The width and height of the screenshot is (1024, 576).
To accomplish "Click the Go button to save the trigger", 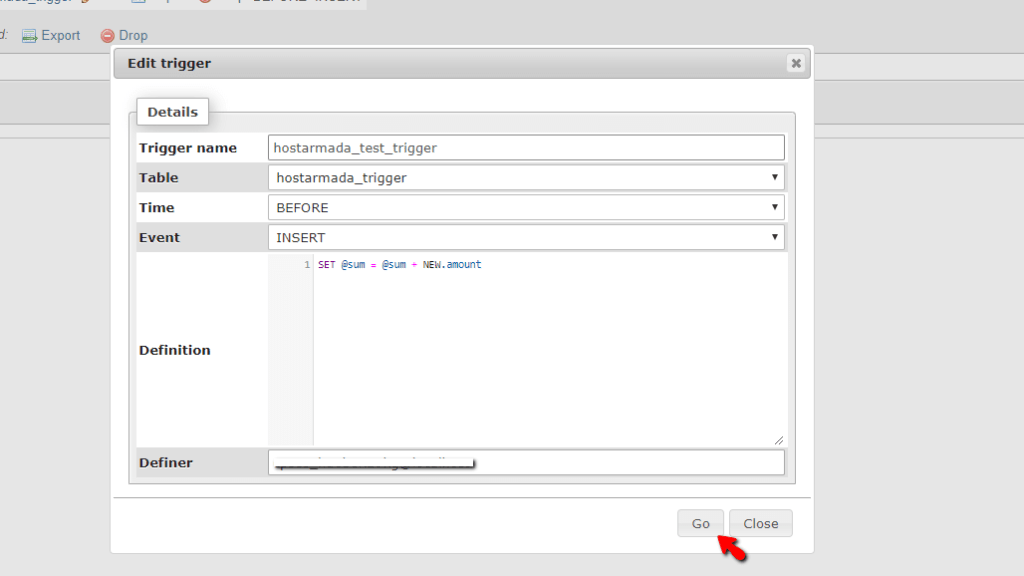I will [x=700, y=523].
